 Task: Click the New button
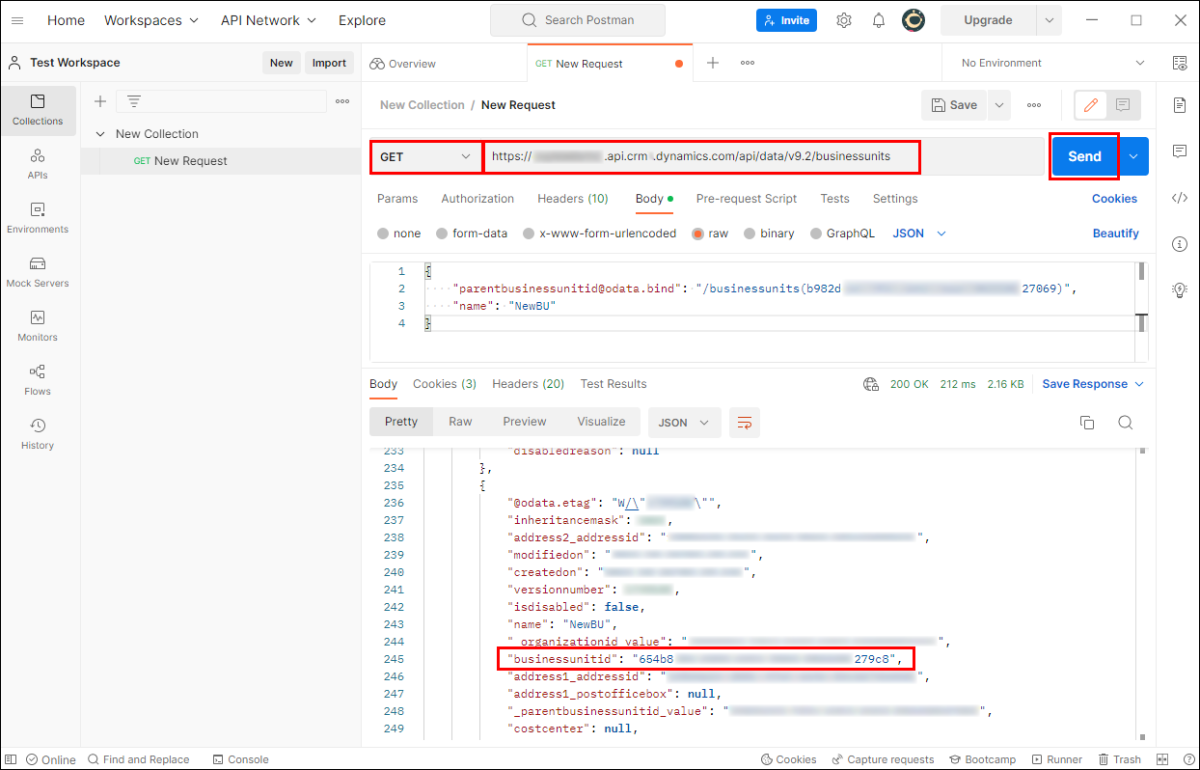pyautogui.click(x=281, y=63)
